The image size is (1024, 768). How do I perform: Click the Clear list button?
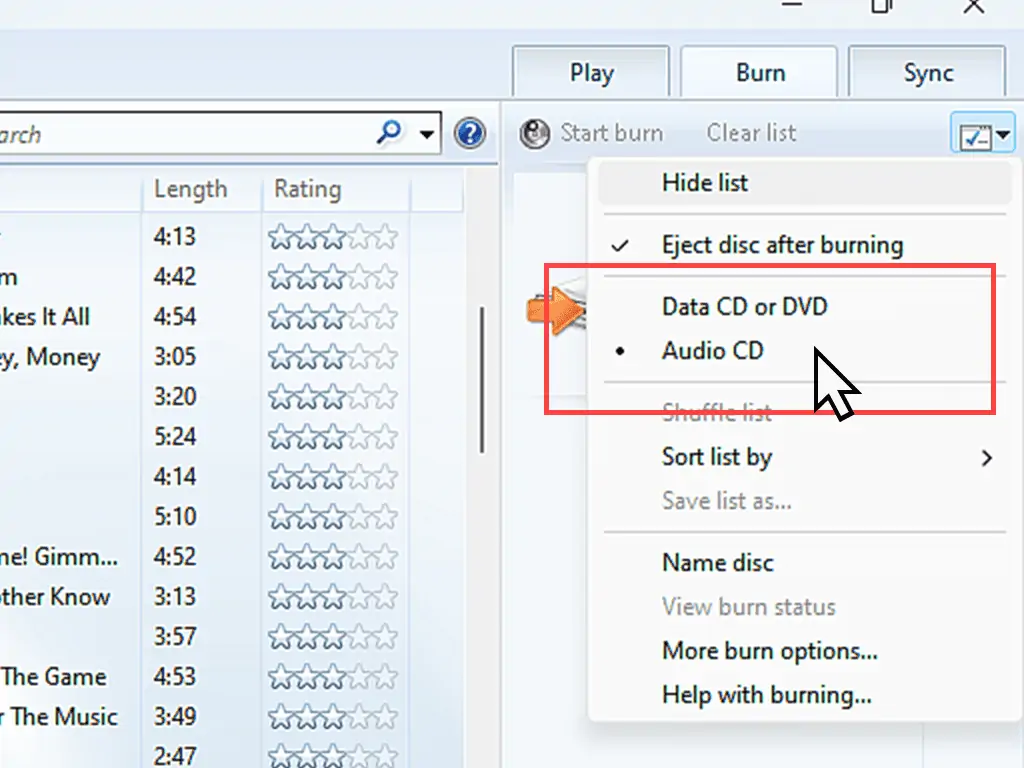pos(751,133)
